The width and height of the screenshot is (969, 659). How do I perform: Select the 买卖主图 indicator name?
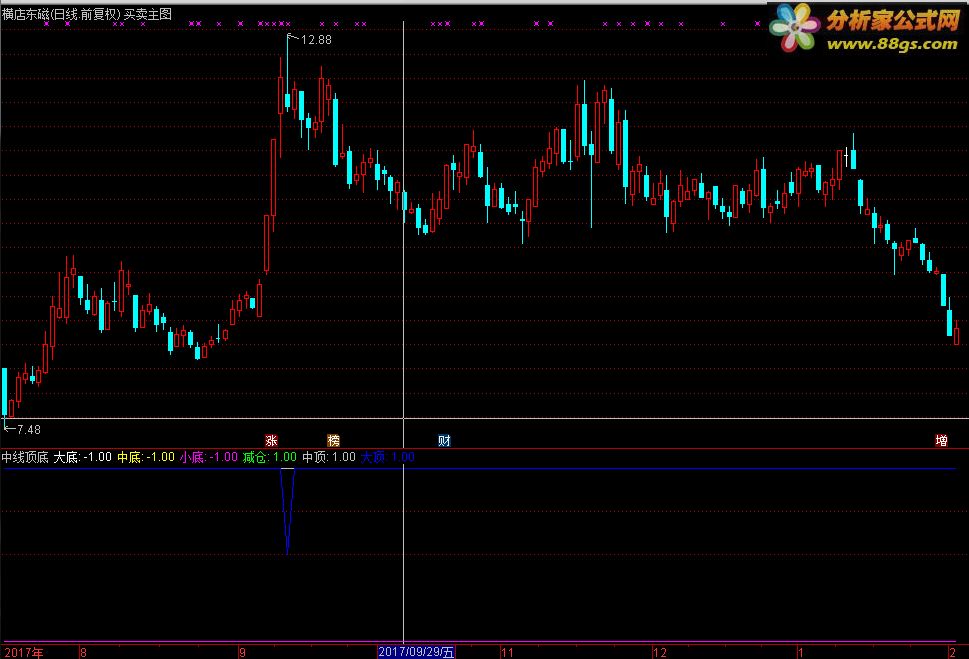tap(148, 14)
